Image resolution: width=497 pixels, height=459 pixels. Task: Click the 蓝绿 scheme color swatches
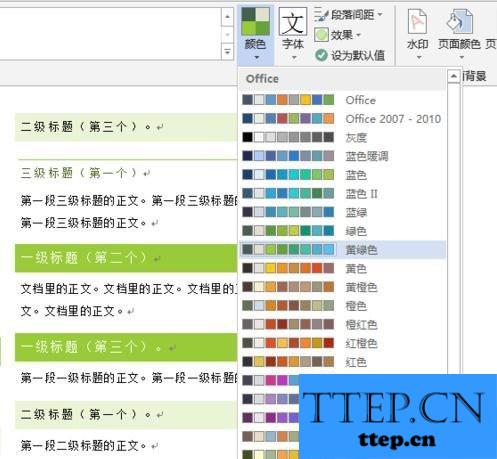point(288,212)
